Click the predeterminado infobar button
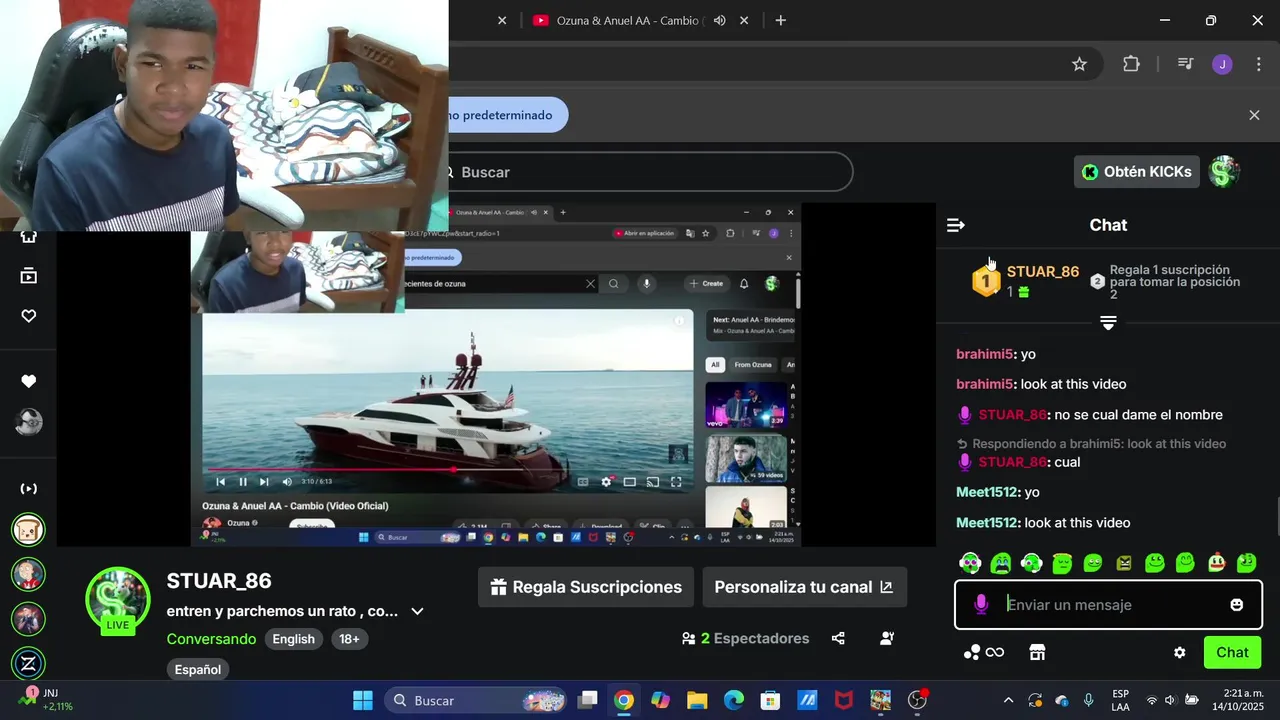1280x720 pixels. [x=508, y=115]
